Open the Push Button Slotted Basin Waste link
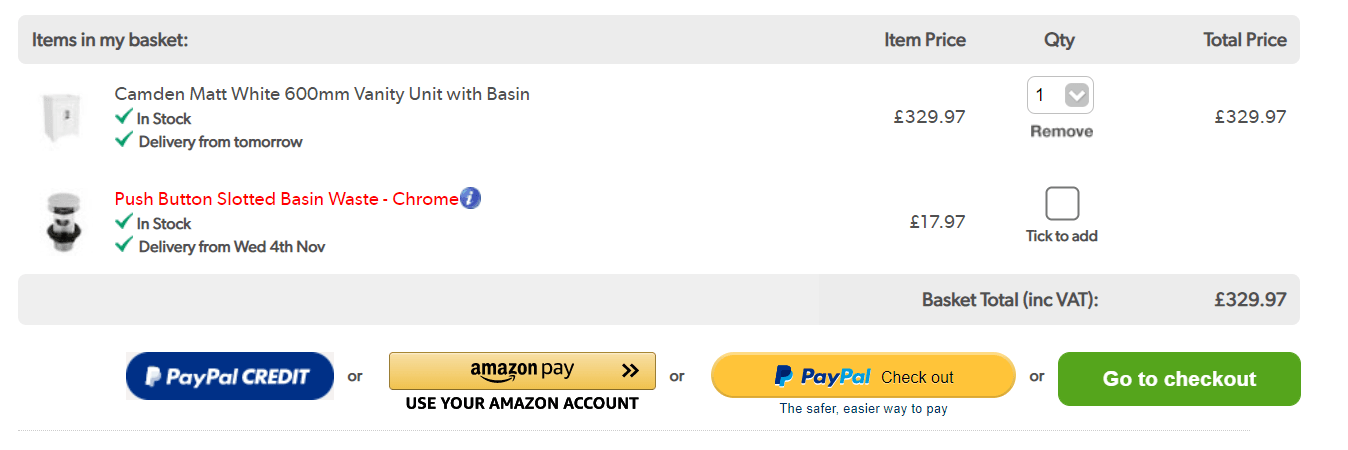Viewport: 1348px width, 450px height. [286, 199]
